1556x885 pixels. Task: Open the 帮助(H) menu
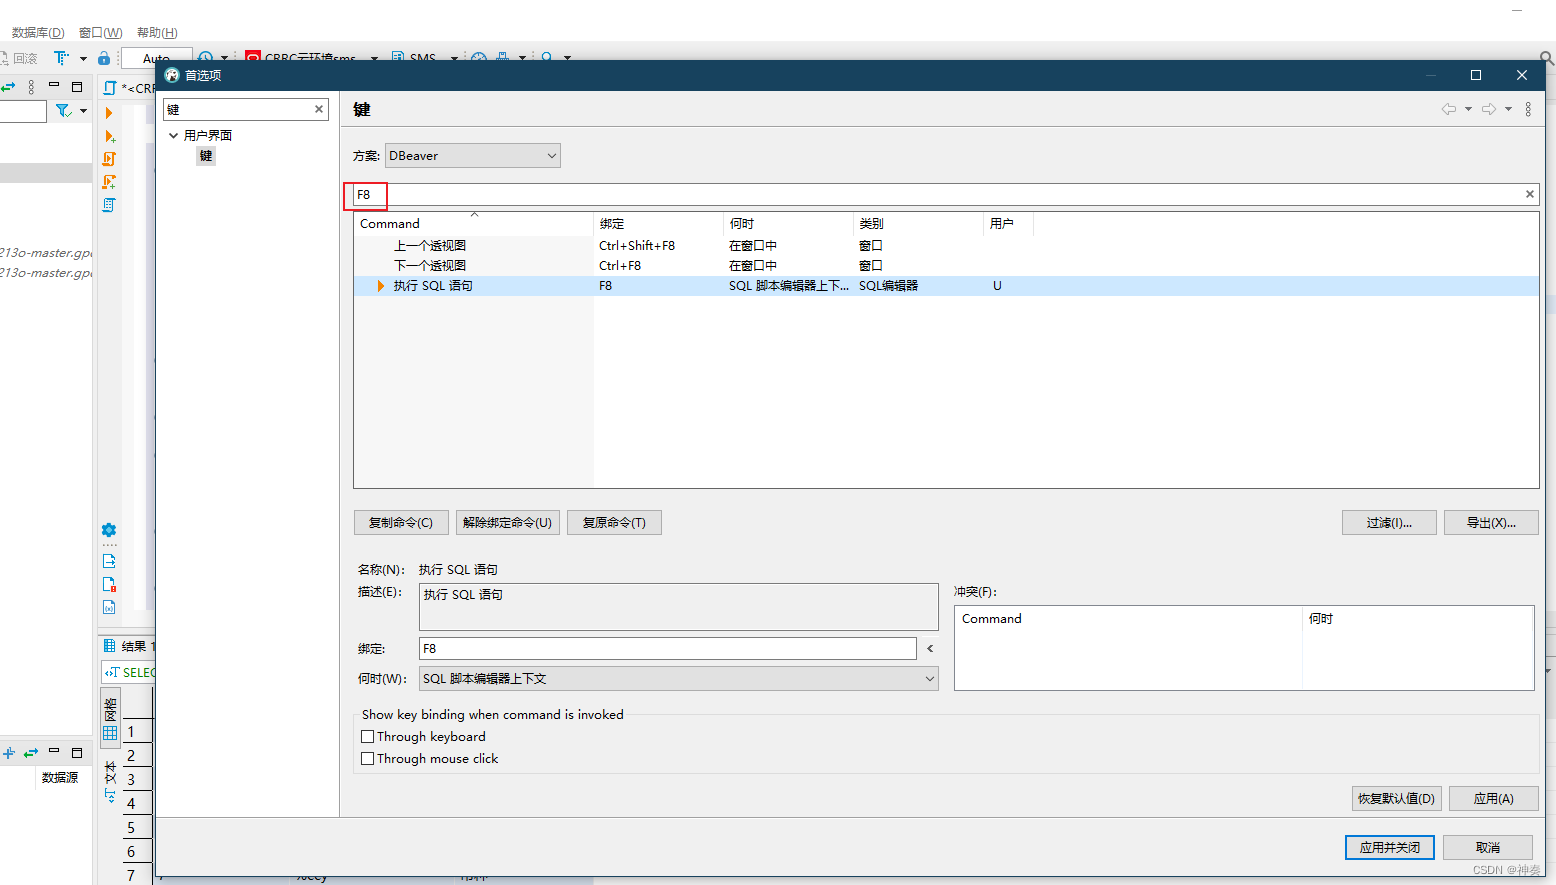coord(157,33)
